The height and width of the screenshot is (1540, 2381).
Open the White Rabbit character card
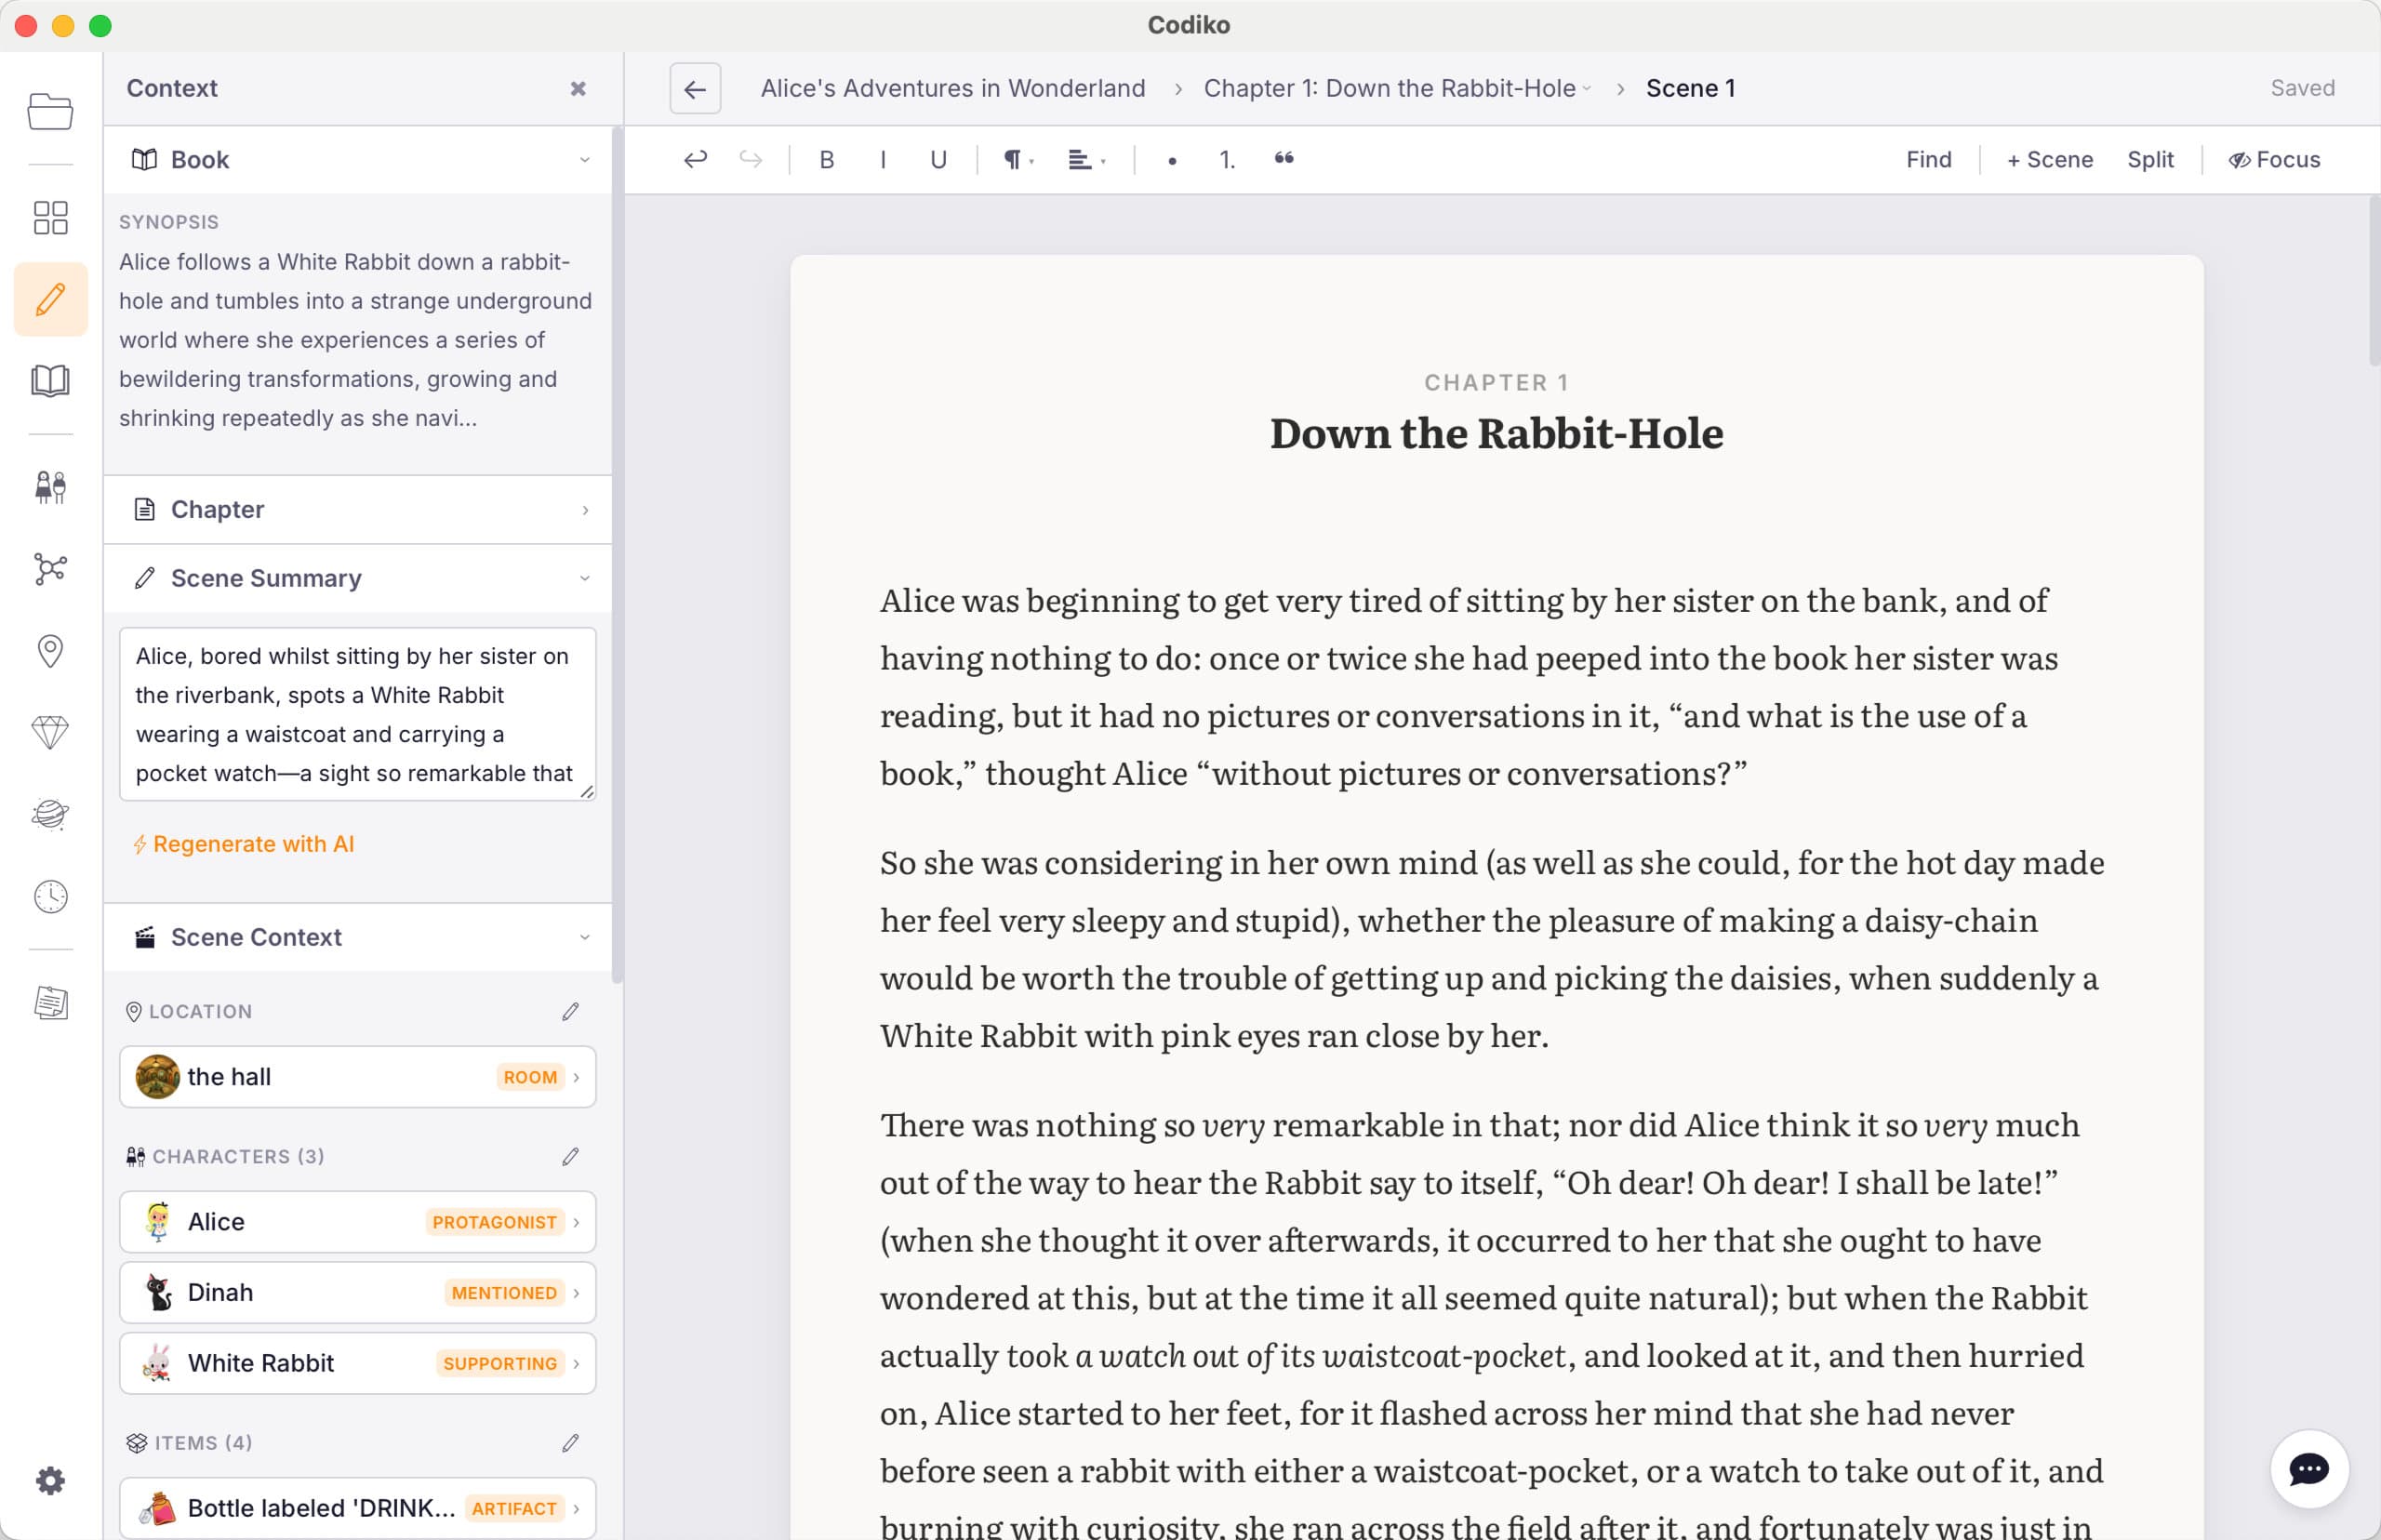point(357,1363)
